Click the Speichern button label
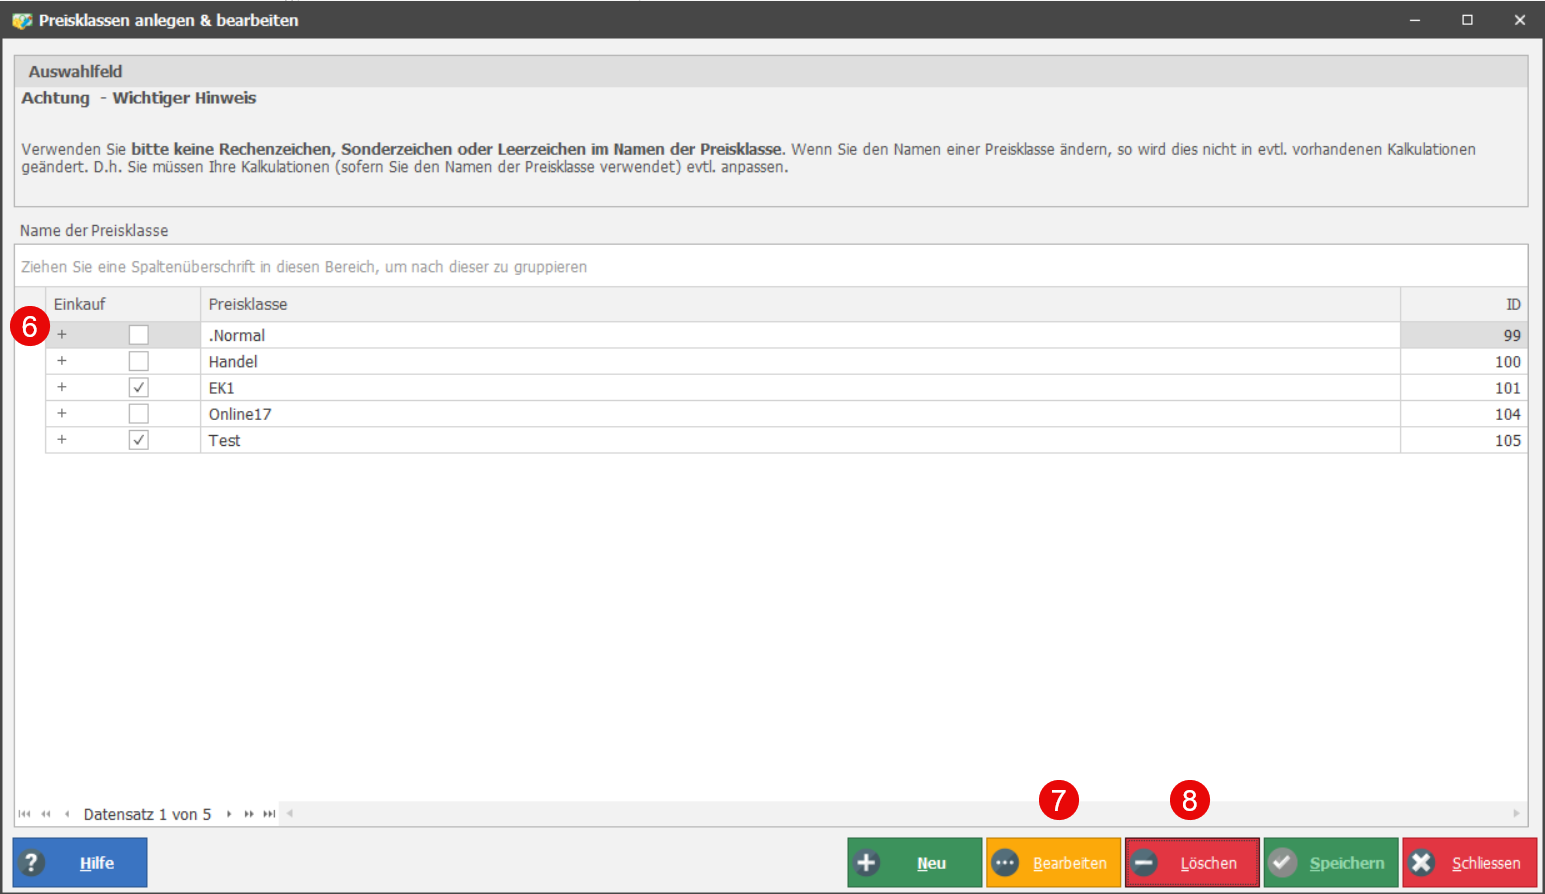The image size is (1545, 894). 1347,863
